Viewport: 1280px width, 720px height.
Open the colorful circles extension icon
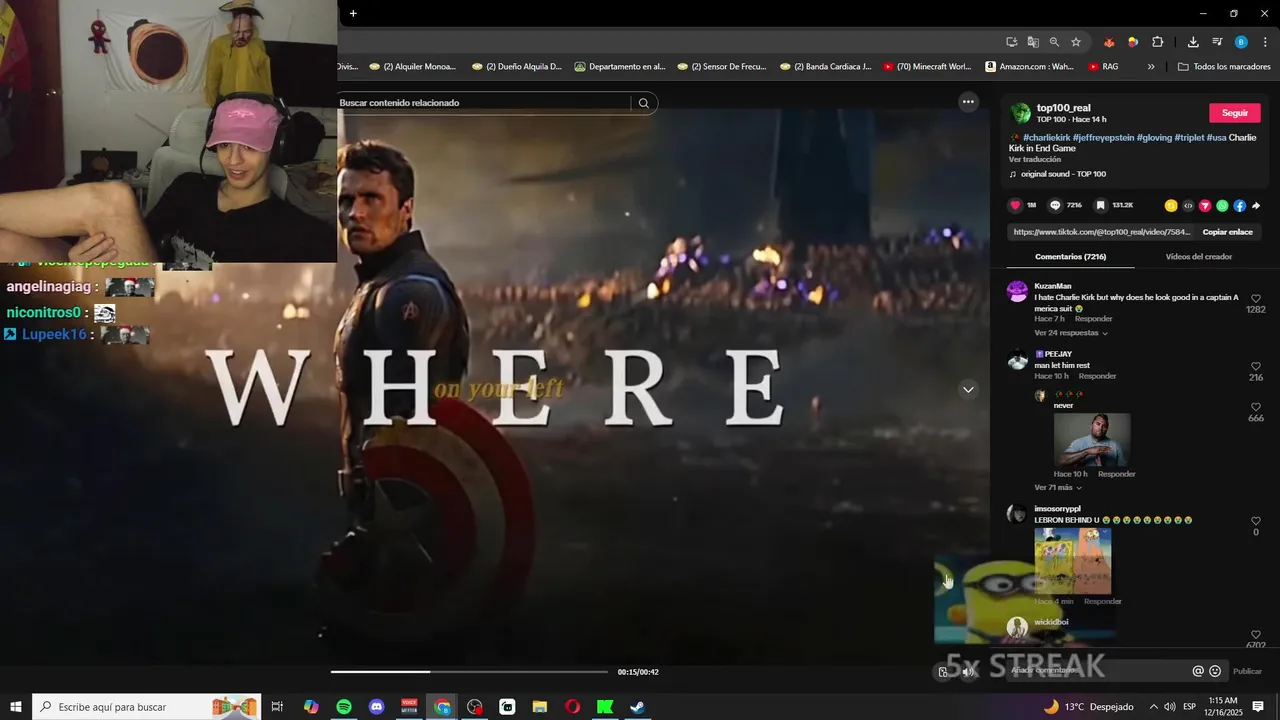1133,42
